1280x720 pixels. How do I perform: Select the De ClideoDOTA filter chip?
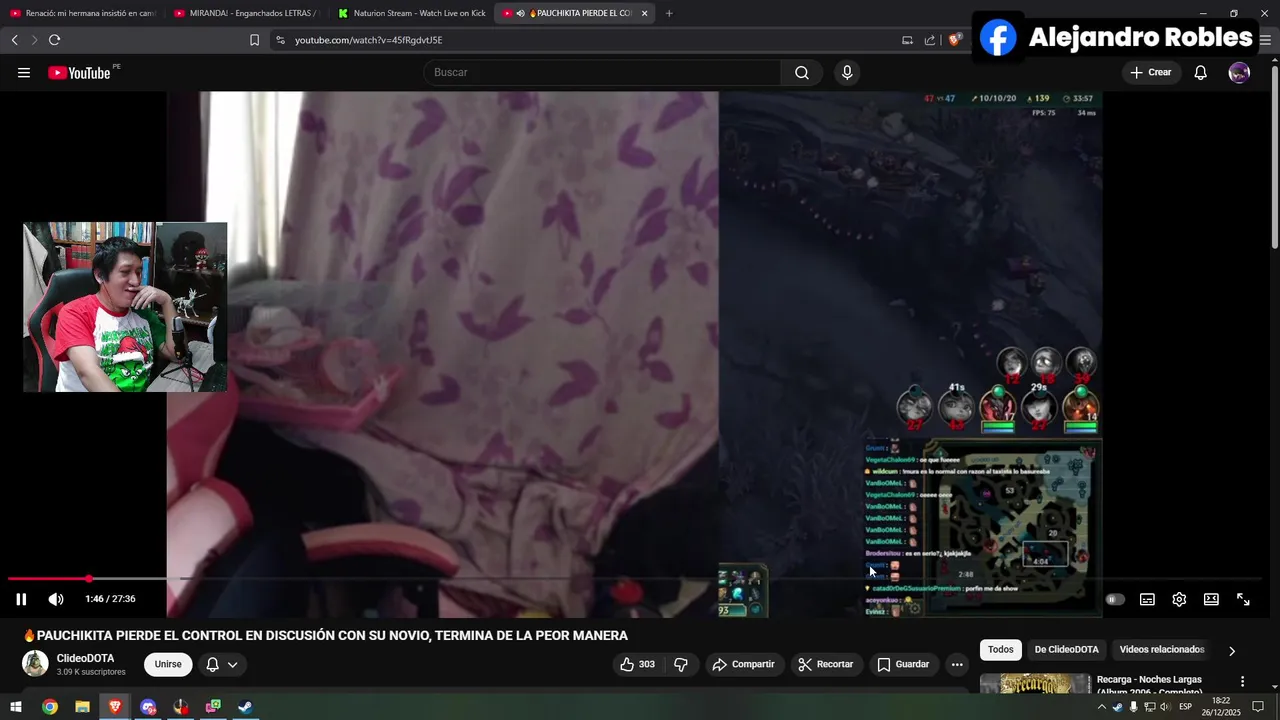tap(1066, 650)
